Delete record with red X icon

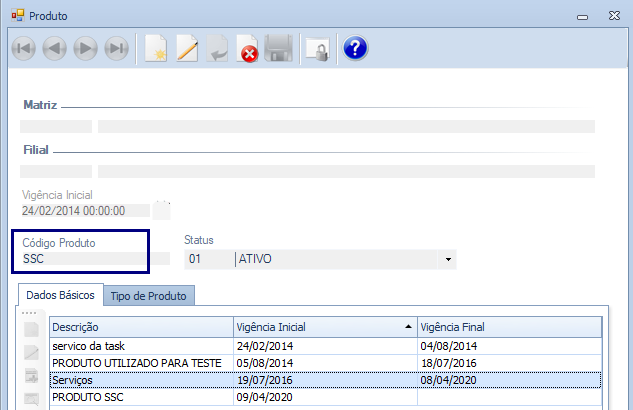tap(247, 49)
